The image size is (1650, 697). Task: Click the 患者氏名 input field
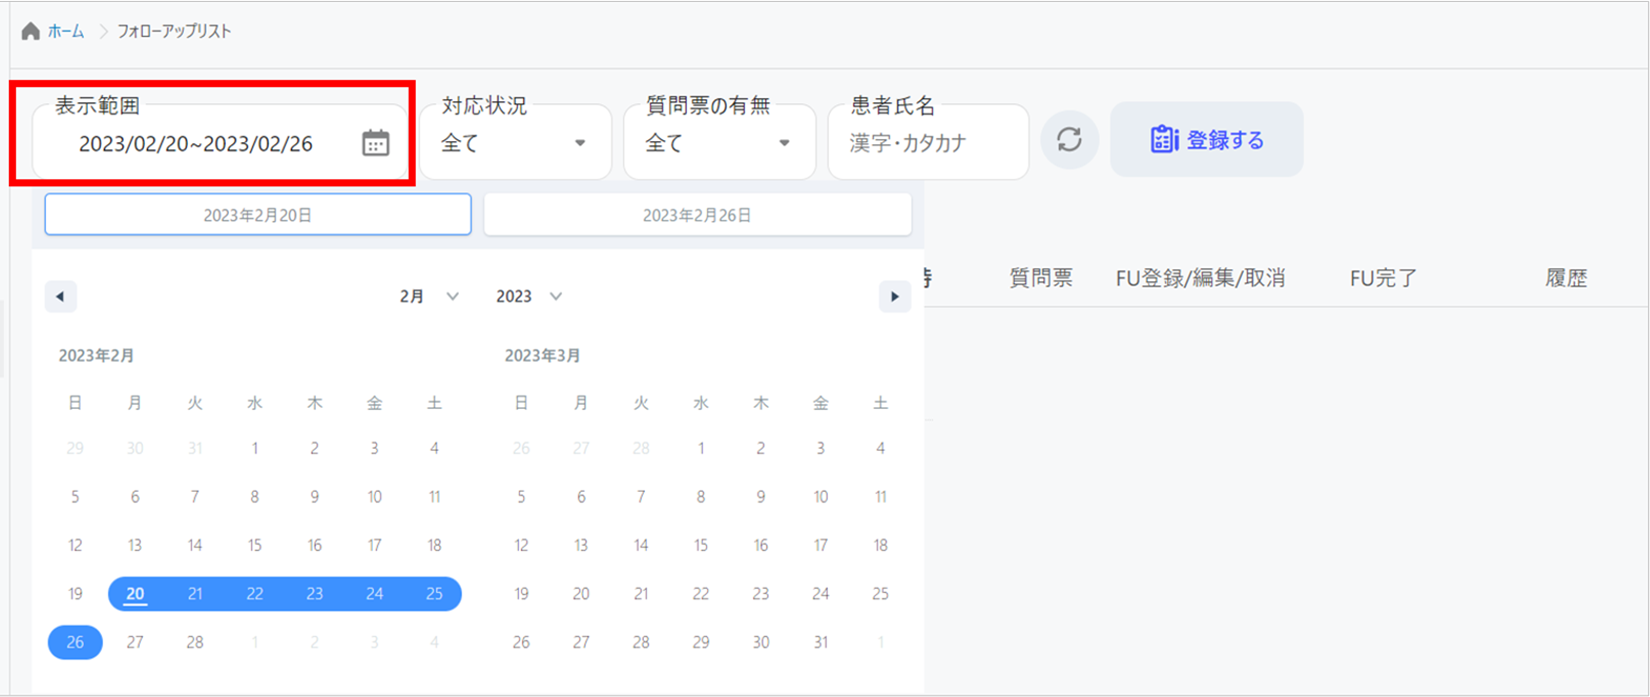(927, 143)
